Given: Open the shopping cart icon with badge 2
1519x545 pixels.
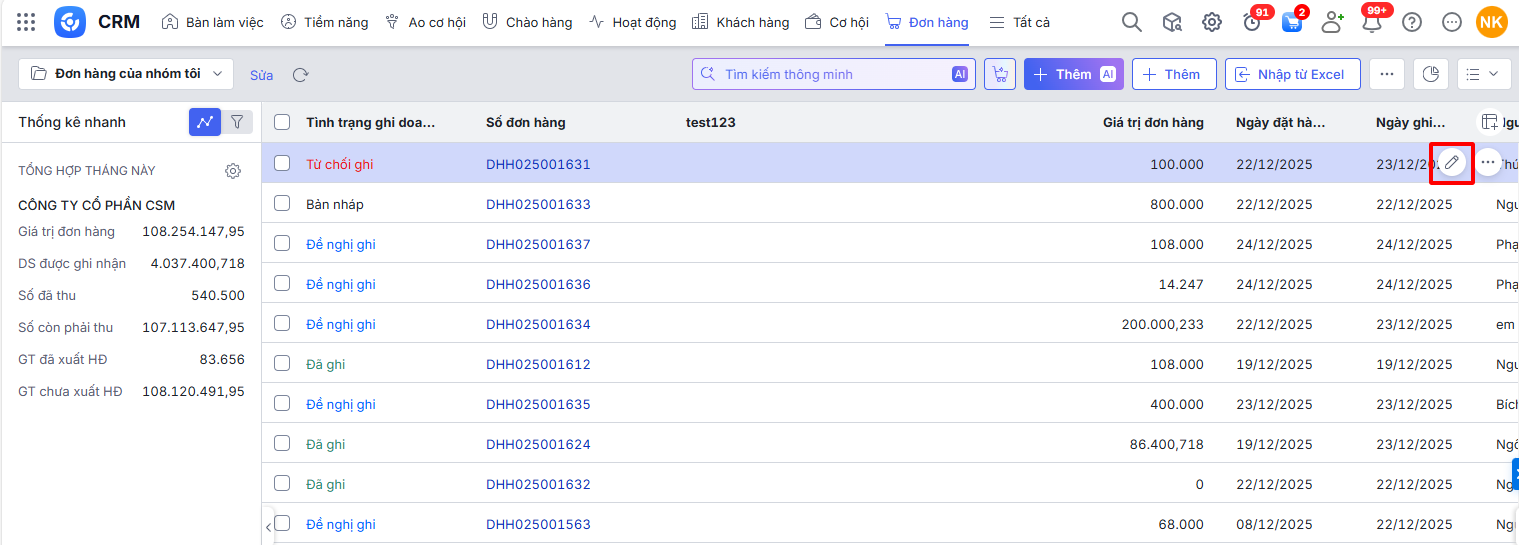Looking at the screenshot, I should (1292, 22).
